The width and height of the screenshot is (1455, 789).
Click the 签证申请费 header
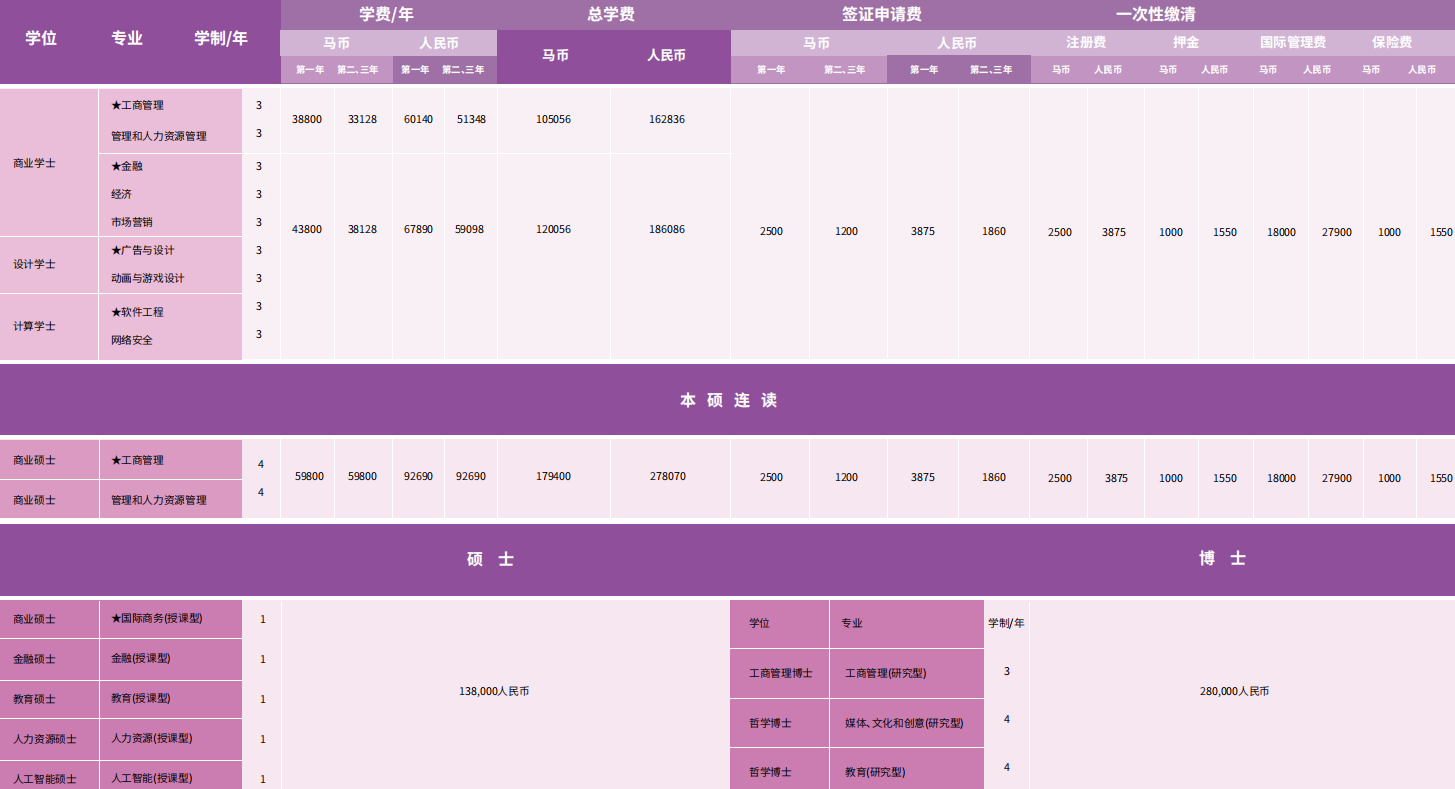[881, 14]
